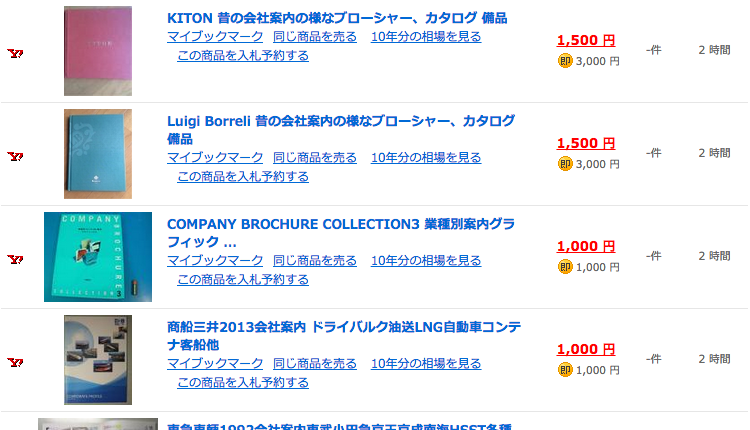Open the pink KITON brochure thumbnail
Viewport: 750px width, 430px height.
[98, 51]
